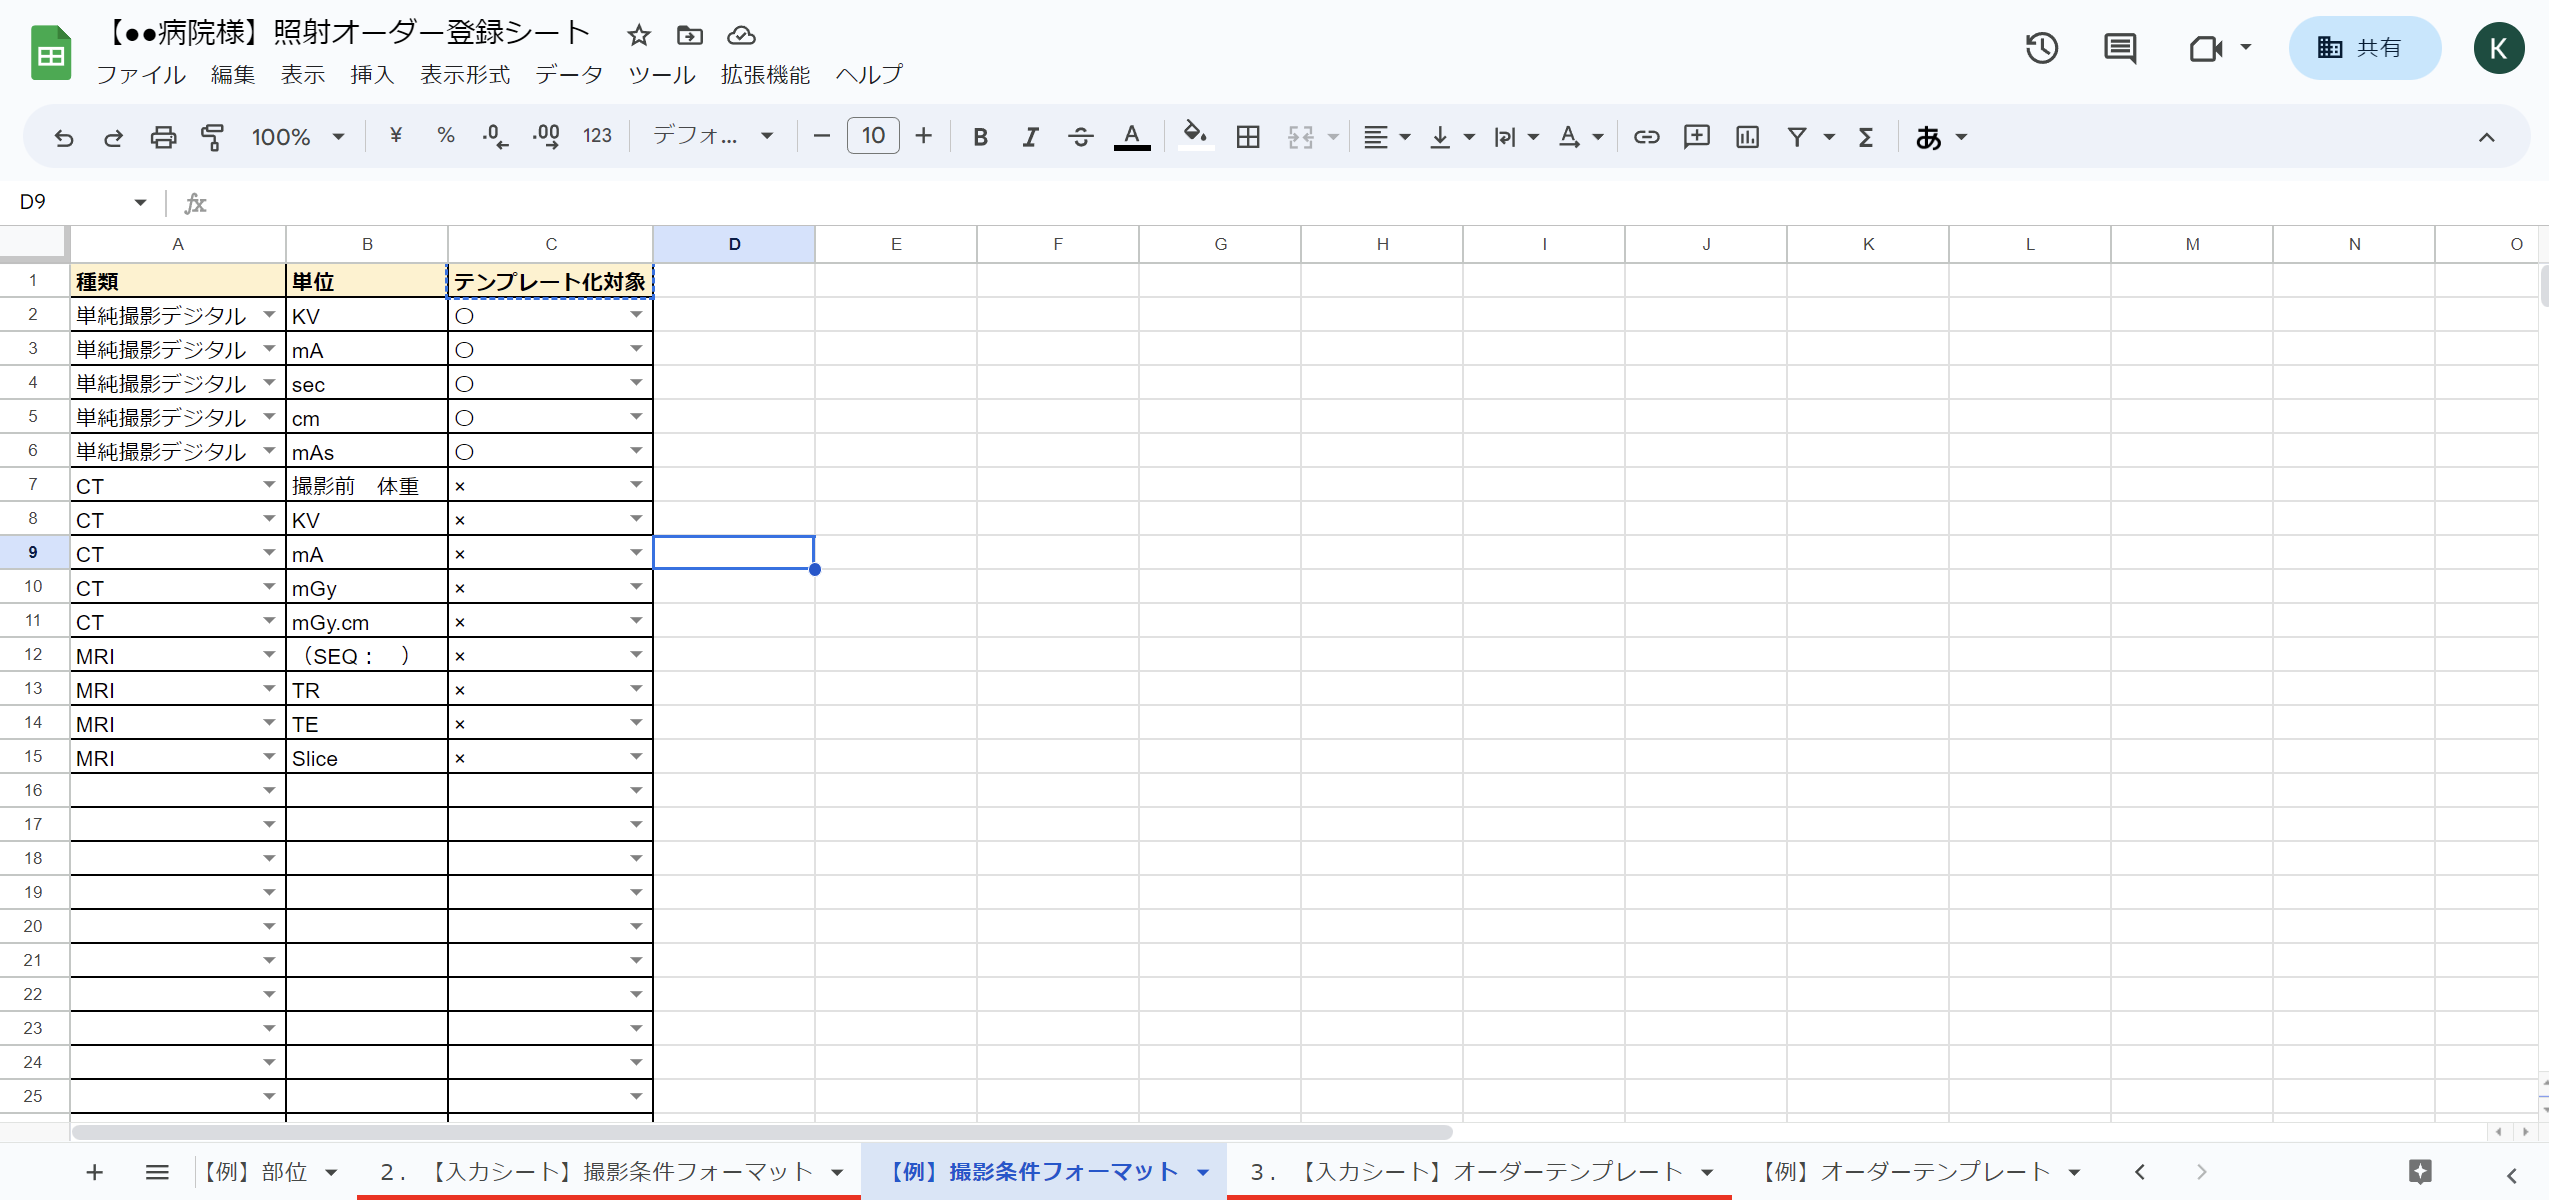Open the borders tool
The image size is (2549, 1200).
[x=1247, y=137]
